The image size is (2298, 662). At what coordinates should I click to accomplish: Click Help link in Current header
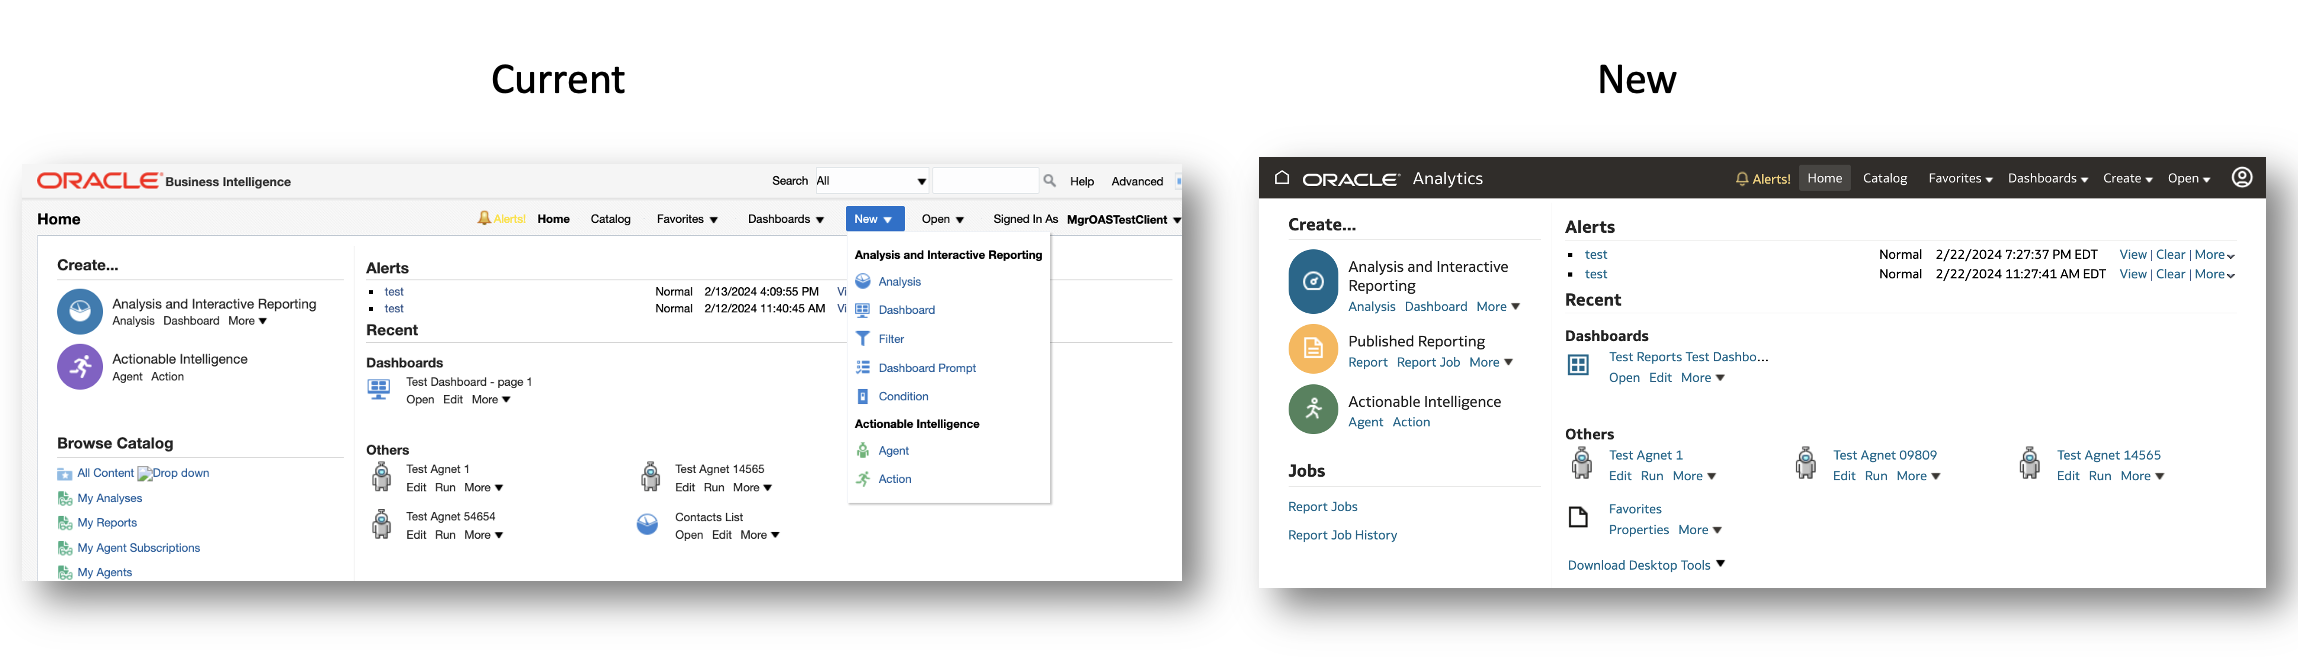(1081, 181)
